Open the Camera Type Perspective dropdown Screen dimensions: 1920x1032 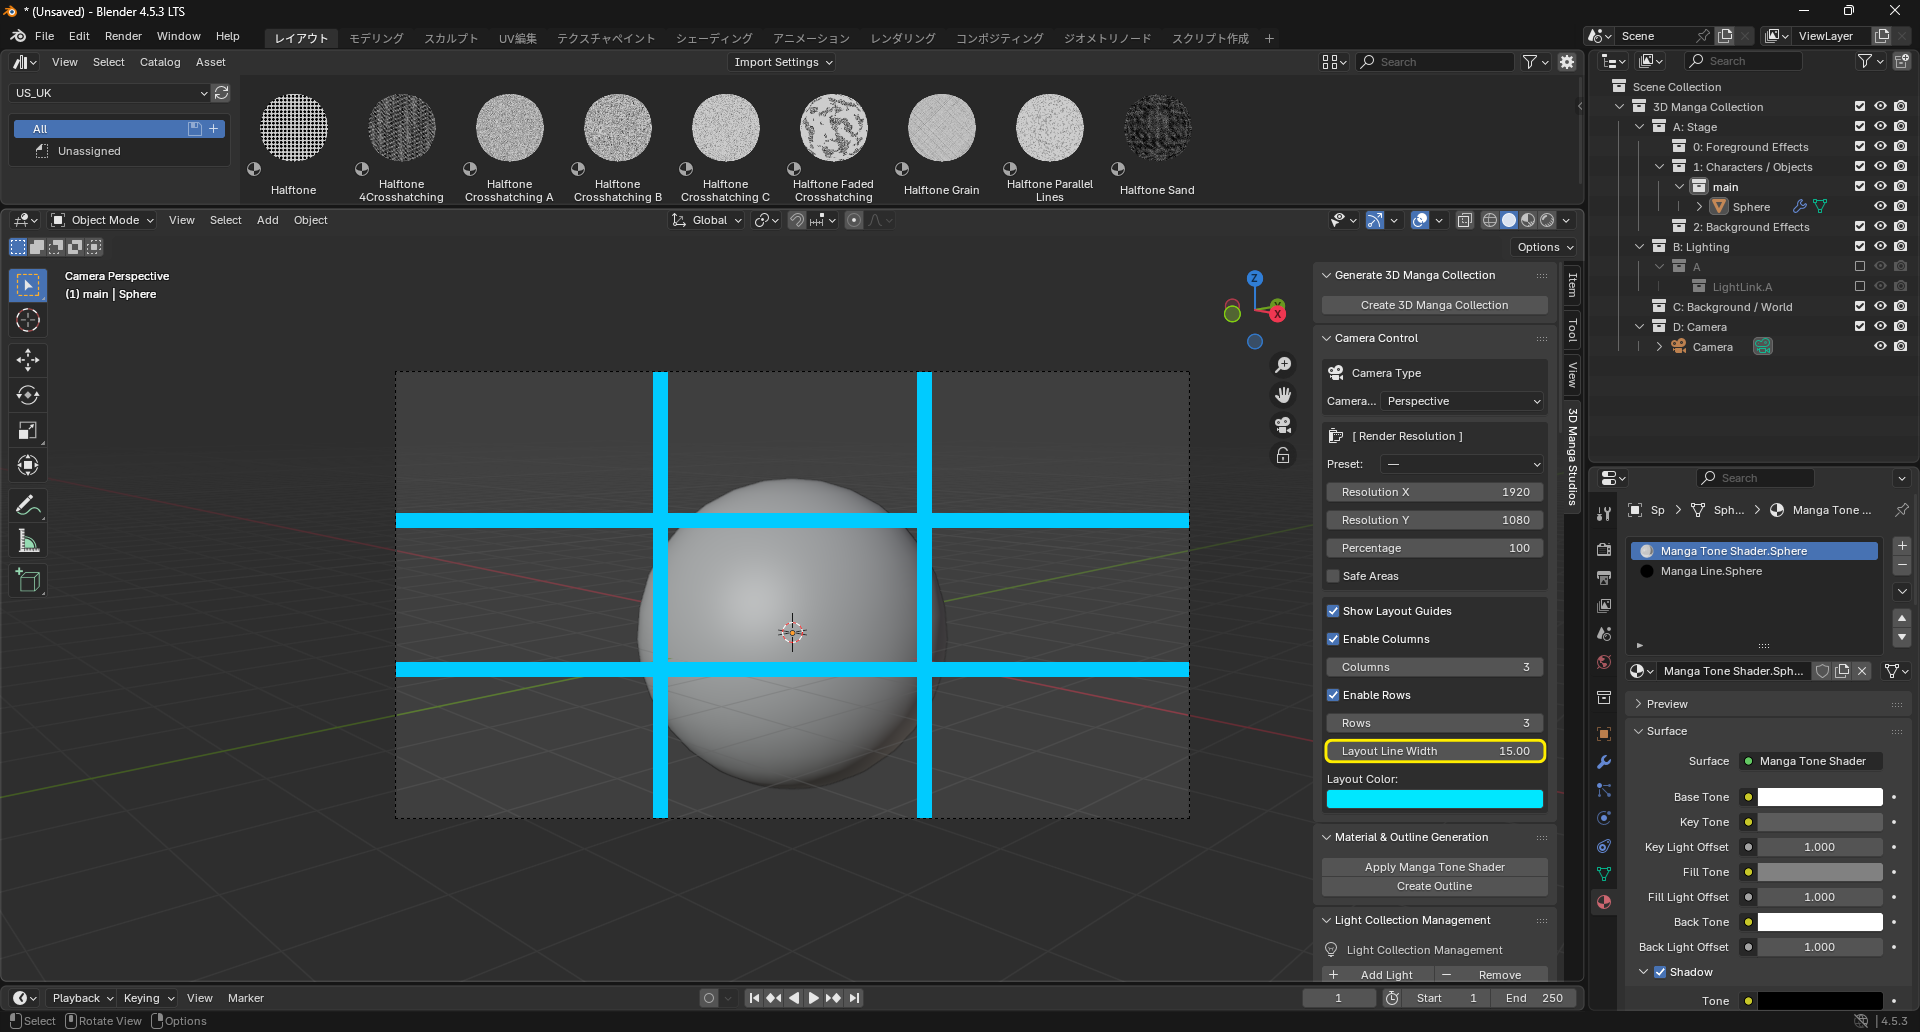click(1463, 401)
